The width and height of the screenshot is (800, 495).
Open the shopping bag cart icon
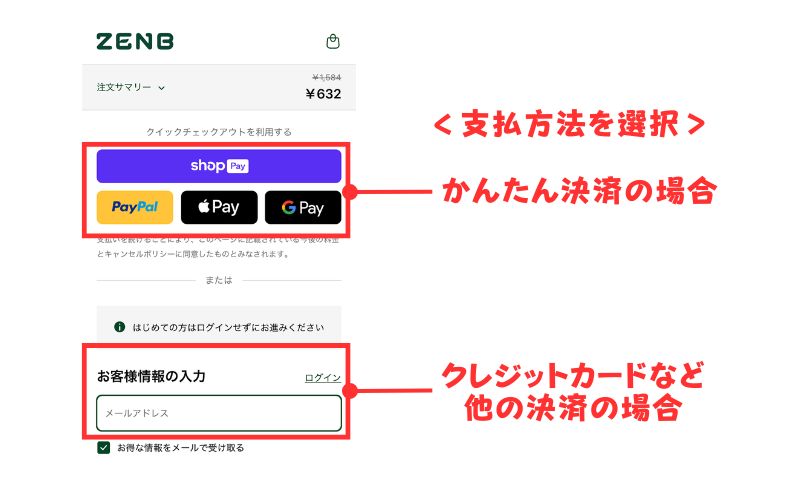[x=333, y=41]
